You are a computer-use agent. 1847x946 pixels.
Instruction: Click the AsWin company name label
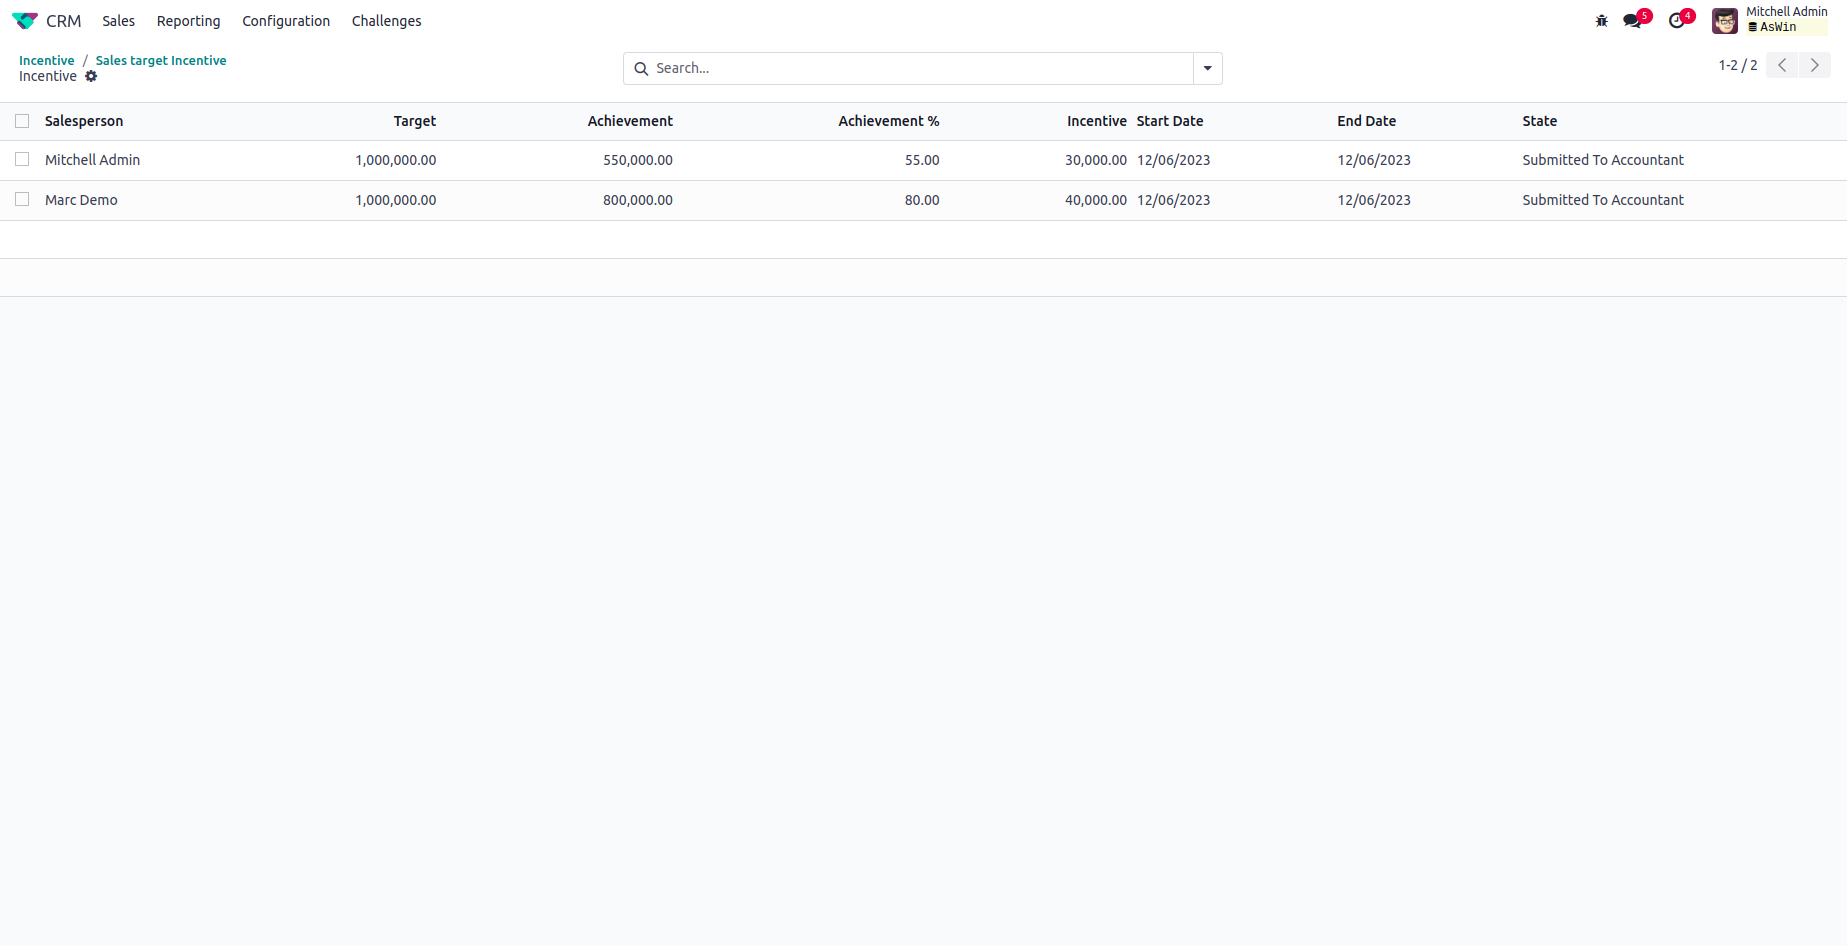coord(1778,28)
